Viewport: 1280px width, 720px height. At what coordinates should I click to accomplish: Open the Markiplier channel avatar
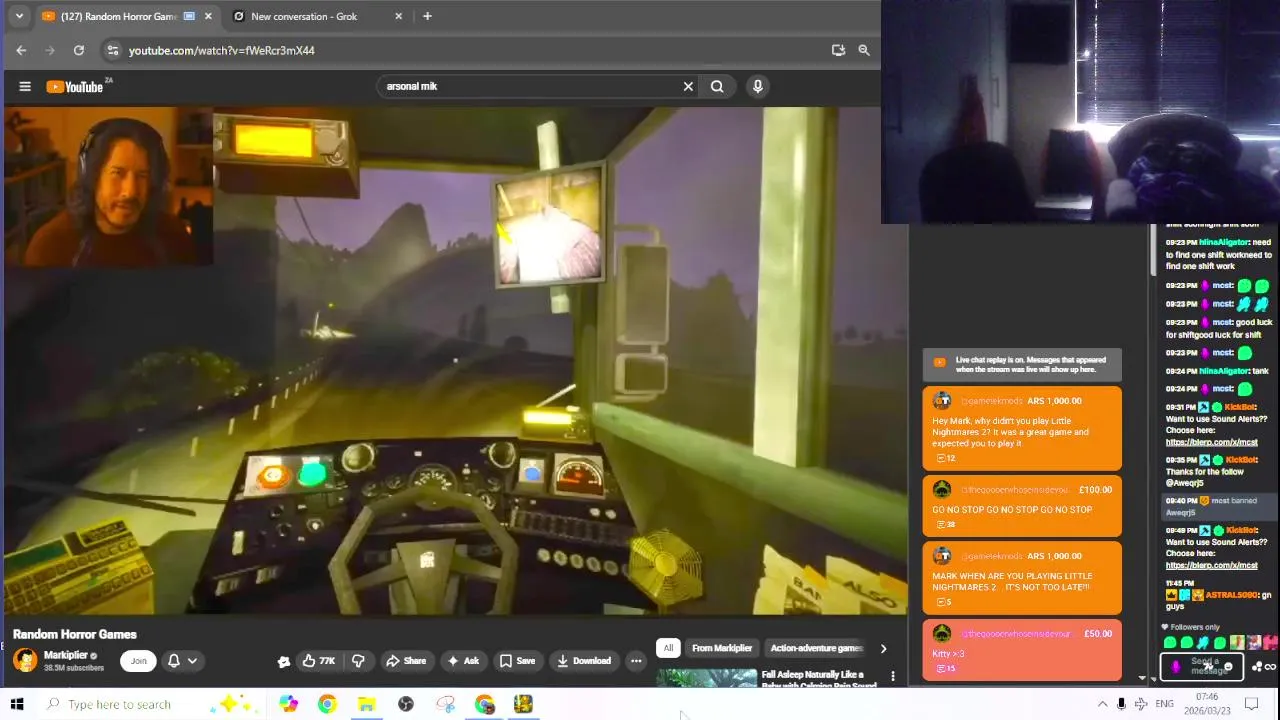(x=25, y=660)
